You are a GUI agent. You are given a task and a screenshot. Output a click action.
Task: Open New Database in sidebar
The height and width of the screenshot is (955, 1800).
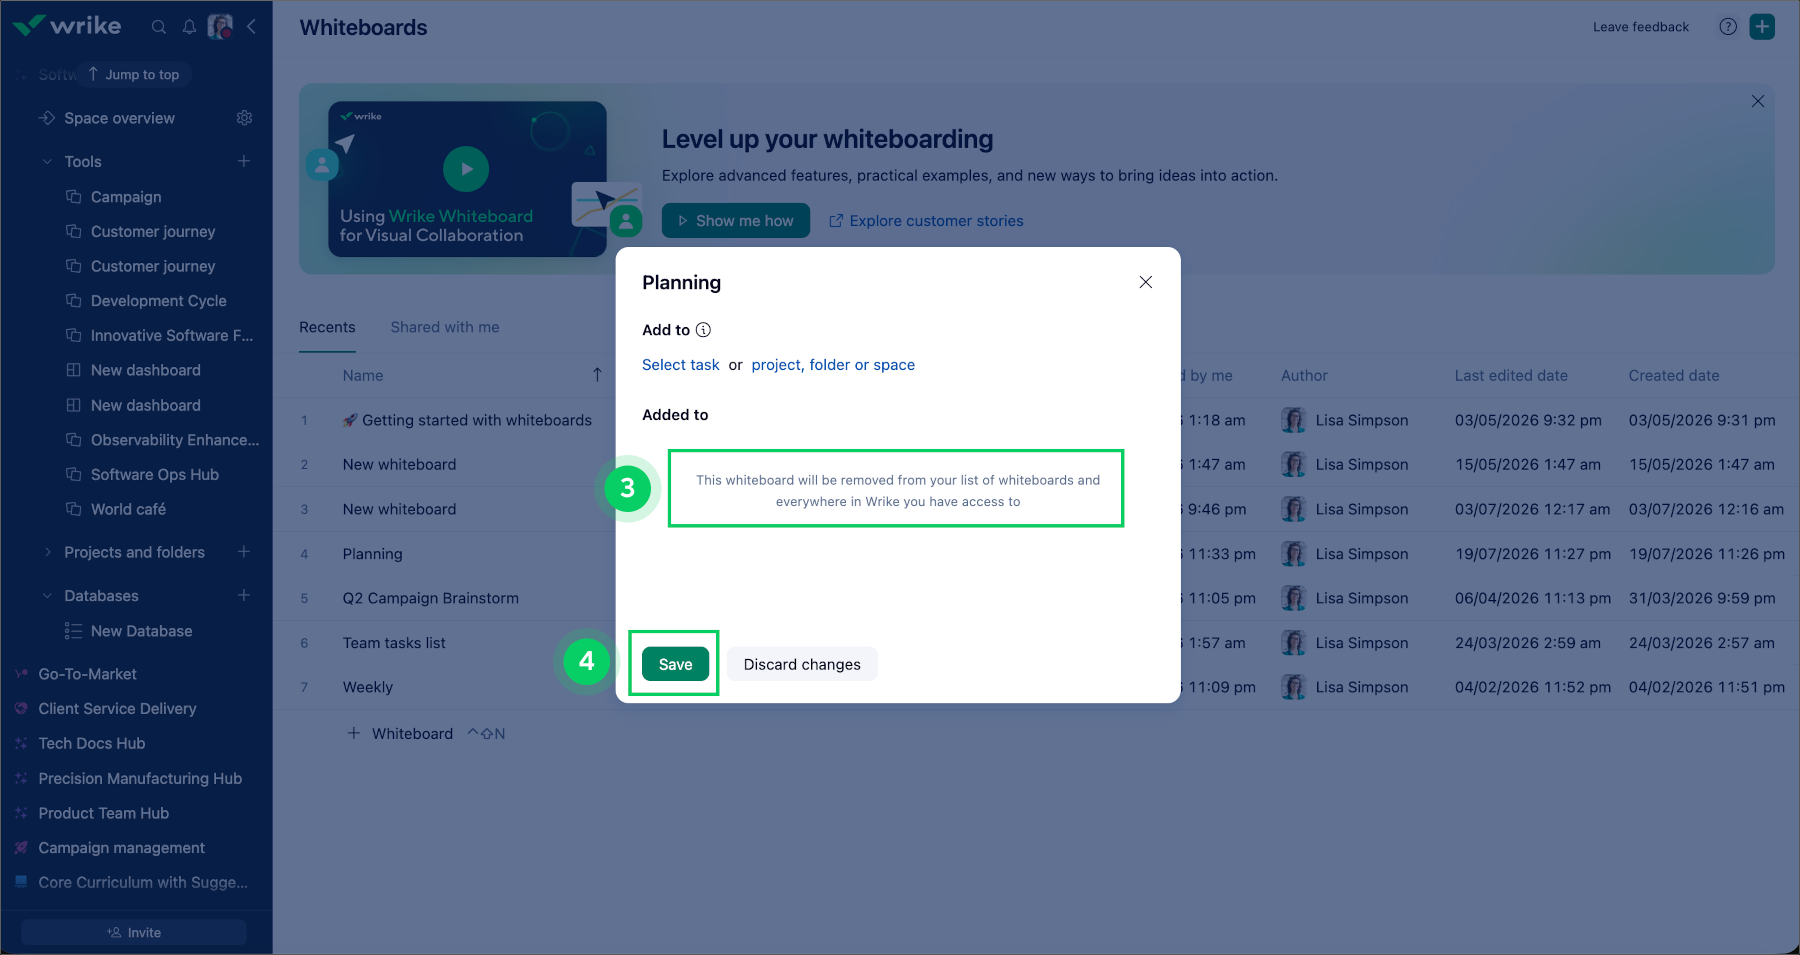click(141, 631)
